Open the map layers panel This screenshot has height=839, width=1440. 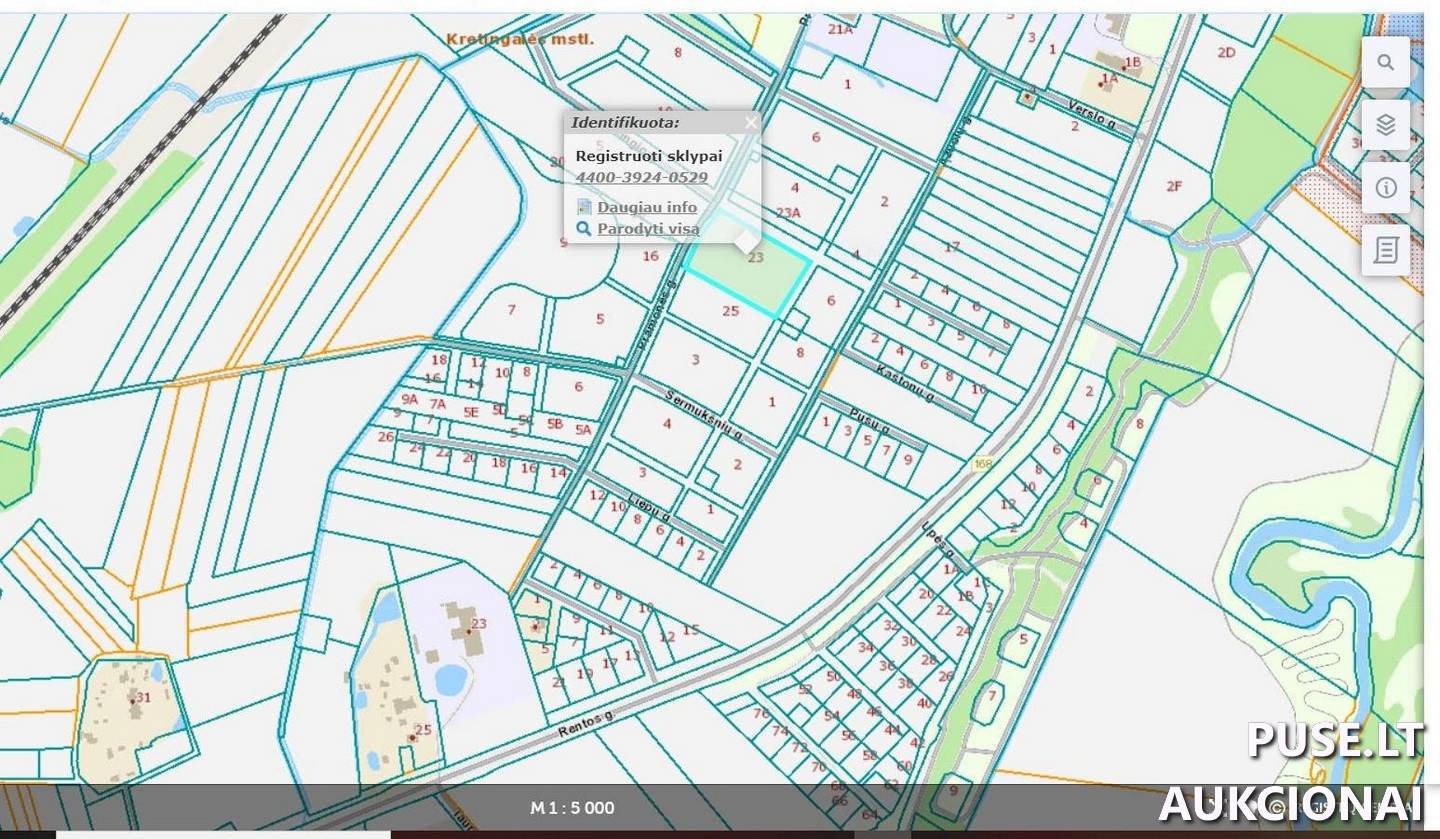[1385, 125]
